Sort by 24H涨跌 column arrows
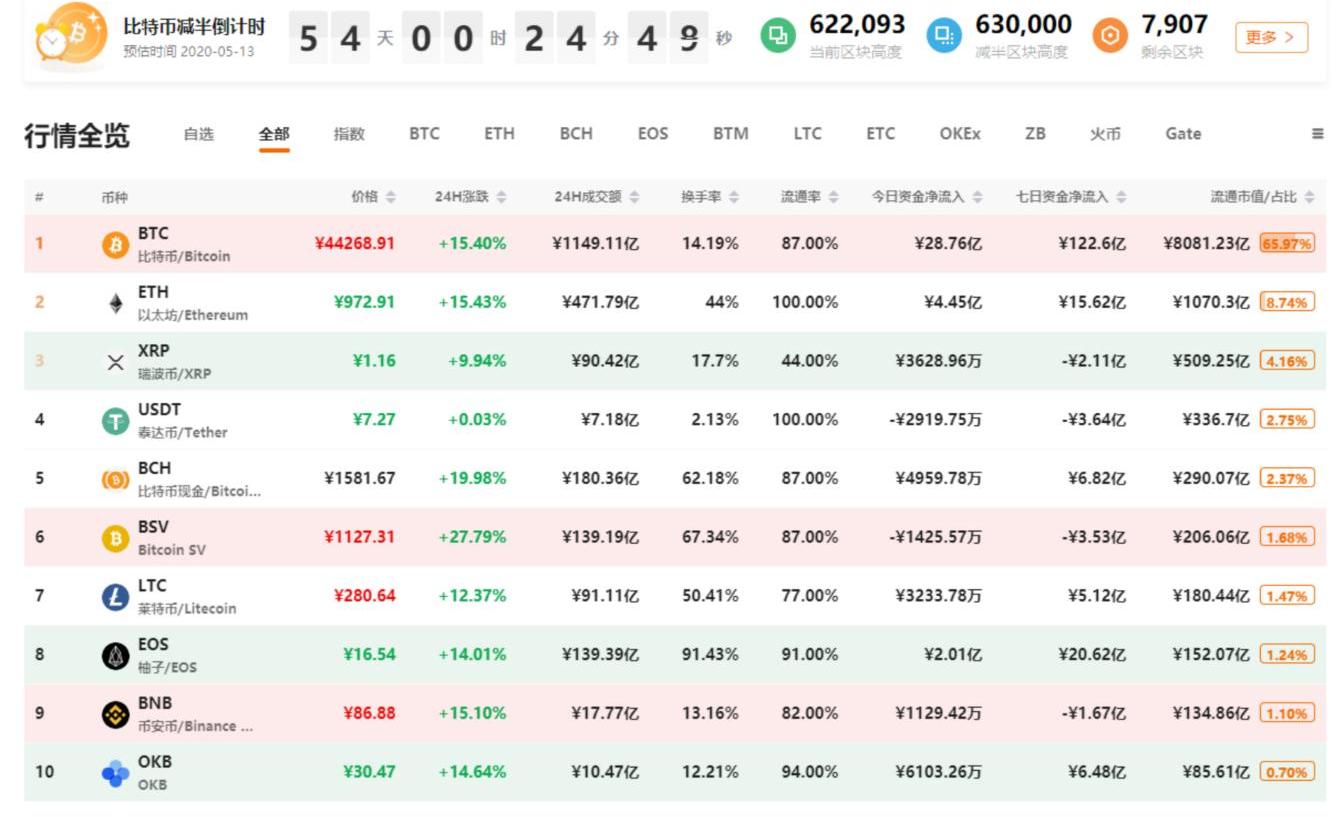Viewport: 1341px width, 817px height. pyautogui.click(x=501, y=197)
